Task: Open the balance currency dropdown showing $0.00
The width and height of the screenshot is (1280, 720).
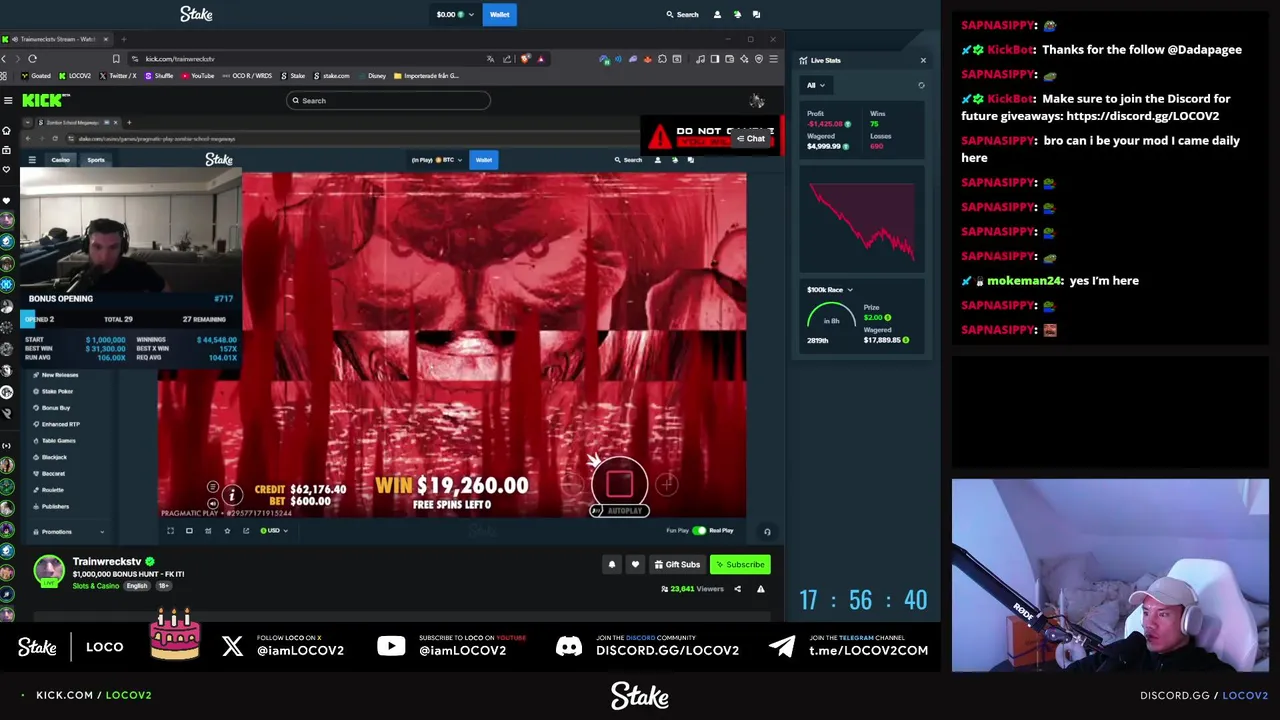Action: pos(454,14)
